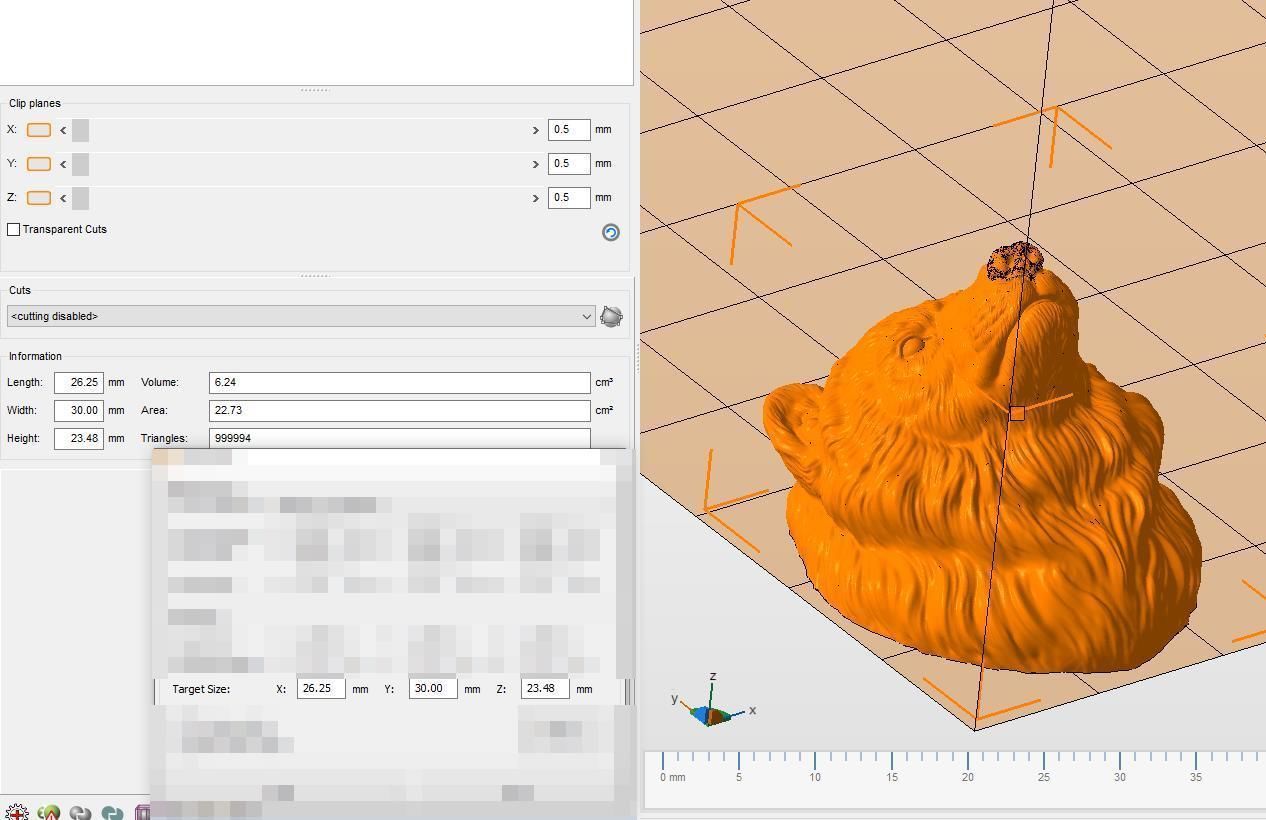Click the X clip plane right arrow
Viewport: 1266px width, 820px height.
click(535, 130)
